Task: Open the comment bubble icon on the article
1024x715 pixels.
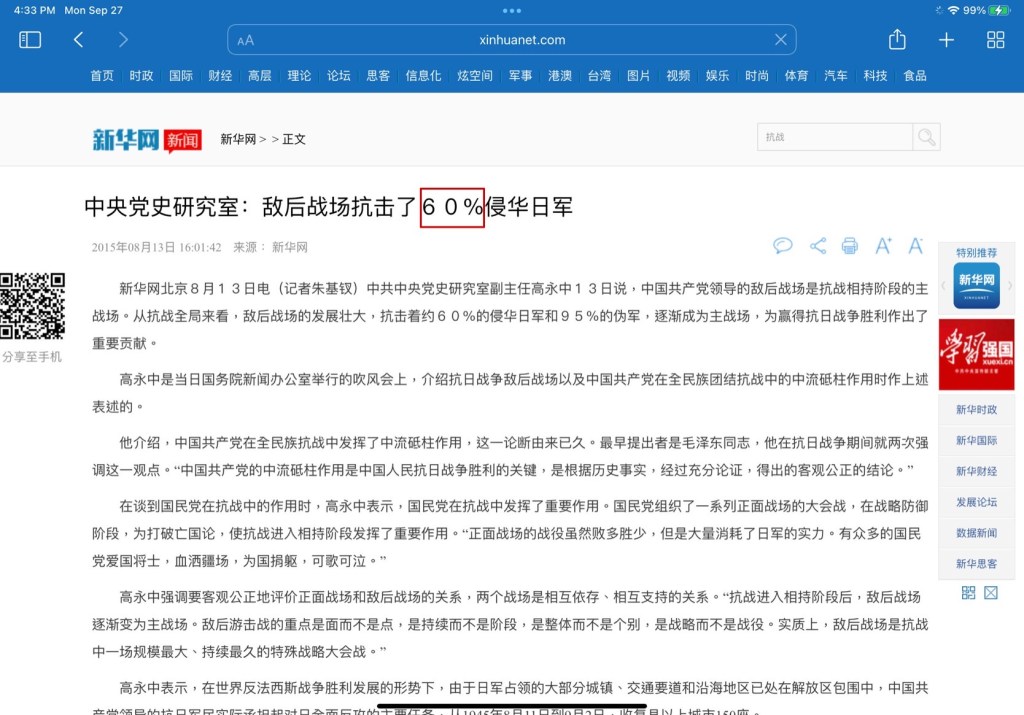Action: click(x=783, y=247)
